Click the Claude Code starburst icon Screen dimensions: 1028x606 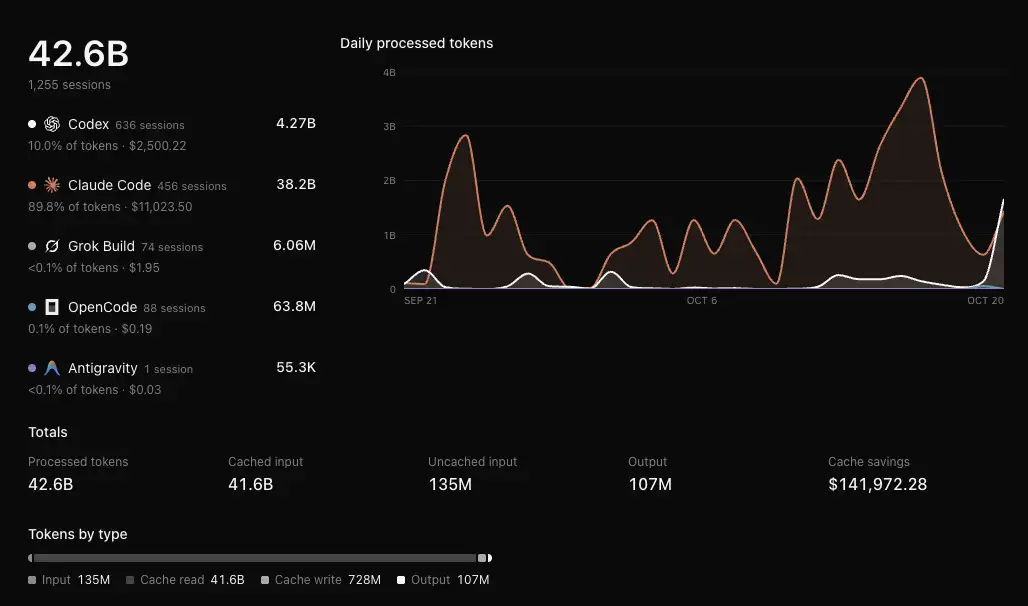(x=52, y=185)
